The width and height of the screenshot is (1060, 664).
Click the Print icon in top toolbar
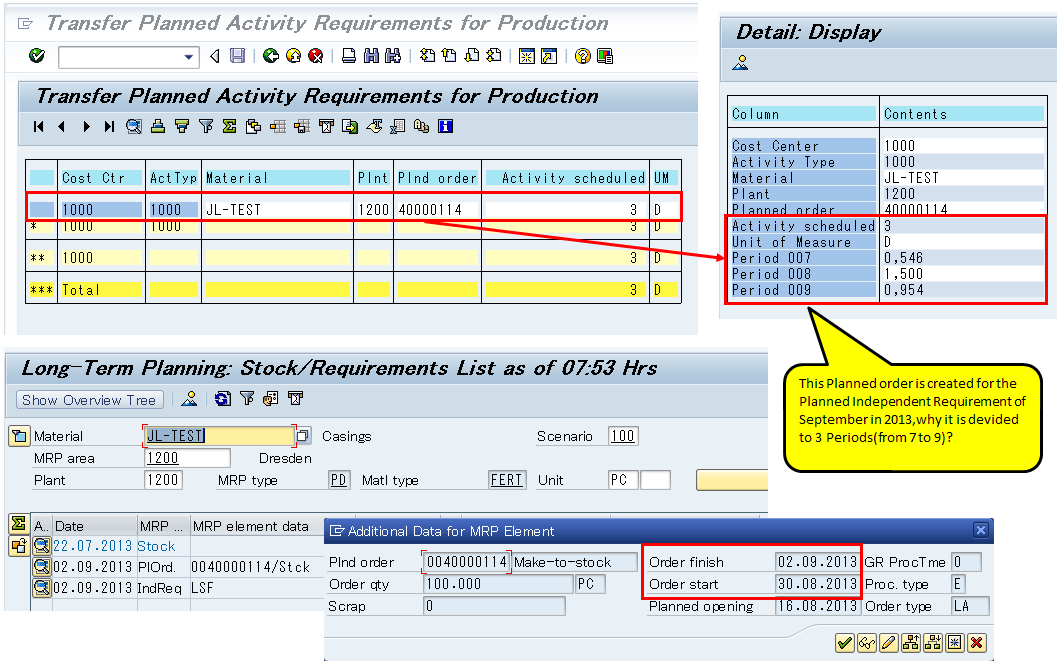click(x=349, y=56)
